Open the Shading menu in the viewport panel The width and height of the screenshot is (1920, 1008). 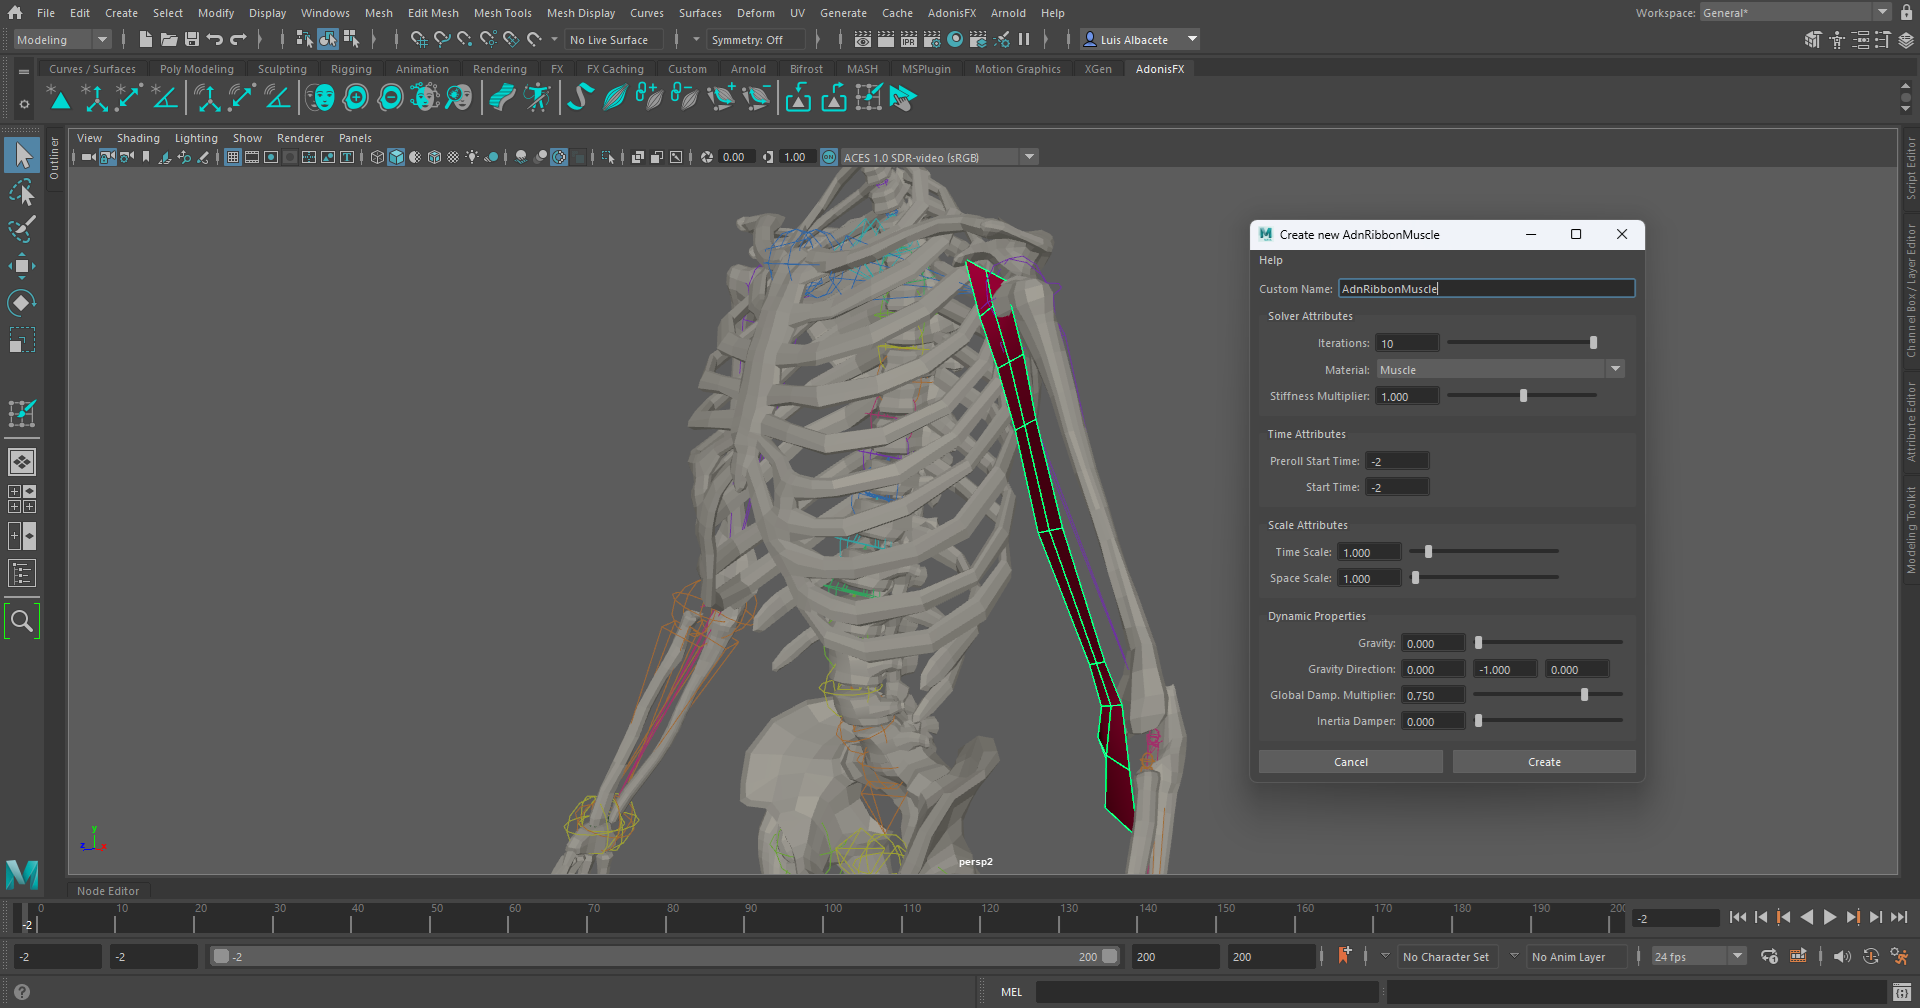138,138
